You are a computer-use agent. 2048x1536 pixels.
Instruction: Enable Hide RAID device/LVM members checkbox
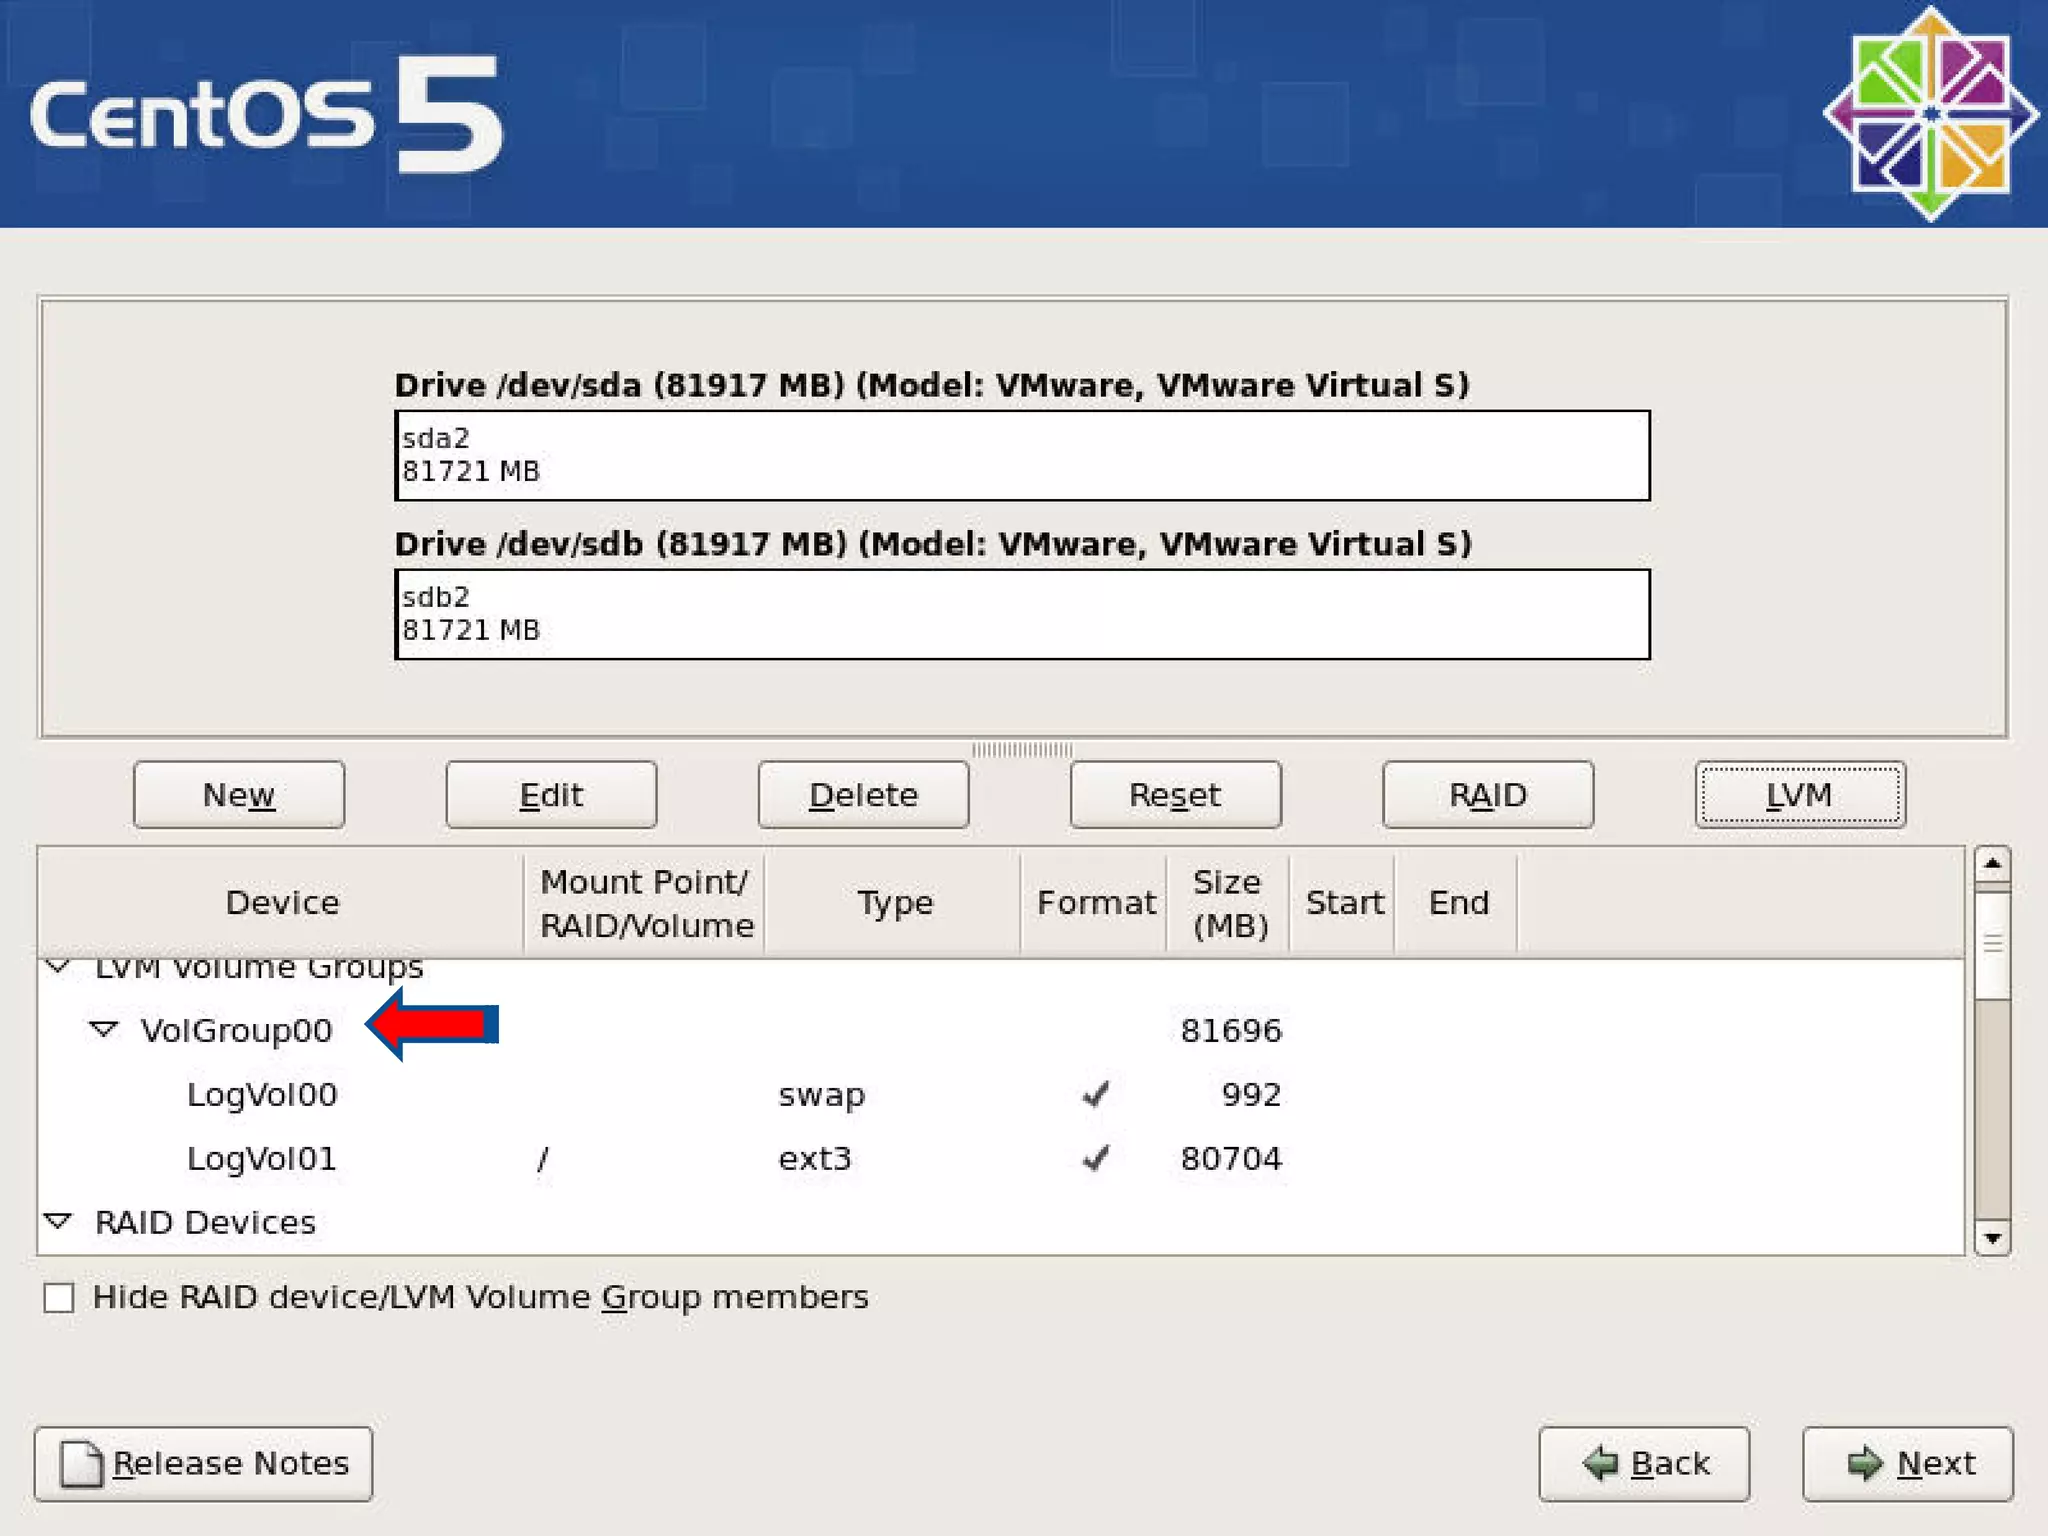click(59, 1298)
